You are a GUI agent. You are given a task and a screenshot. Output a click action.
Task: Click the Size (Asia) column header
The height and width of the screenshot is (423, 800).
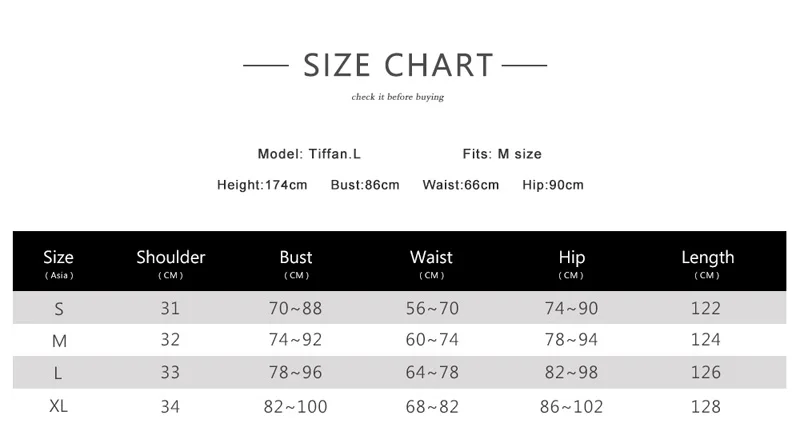tap(59, 262)
